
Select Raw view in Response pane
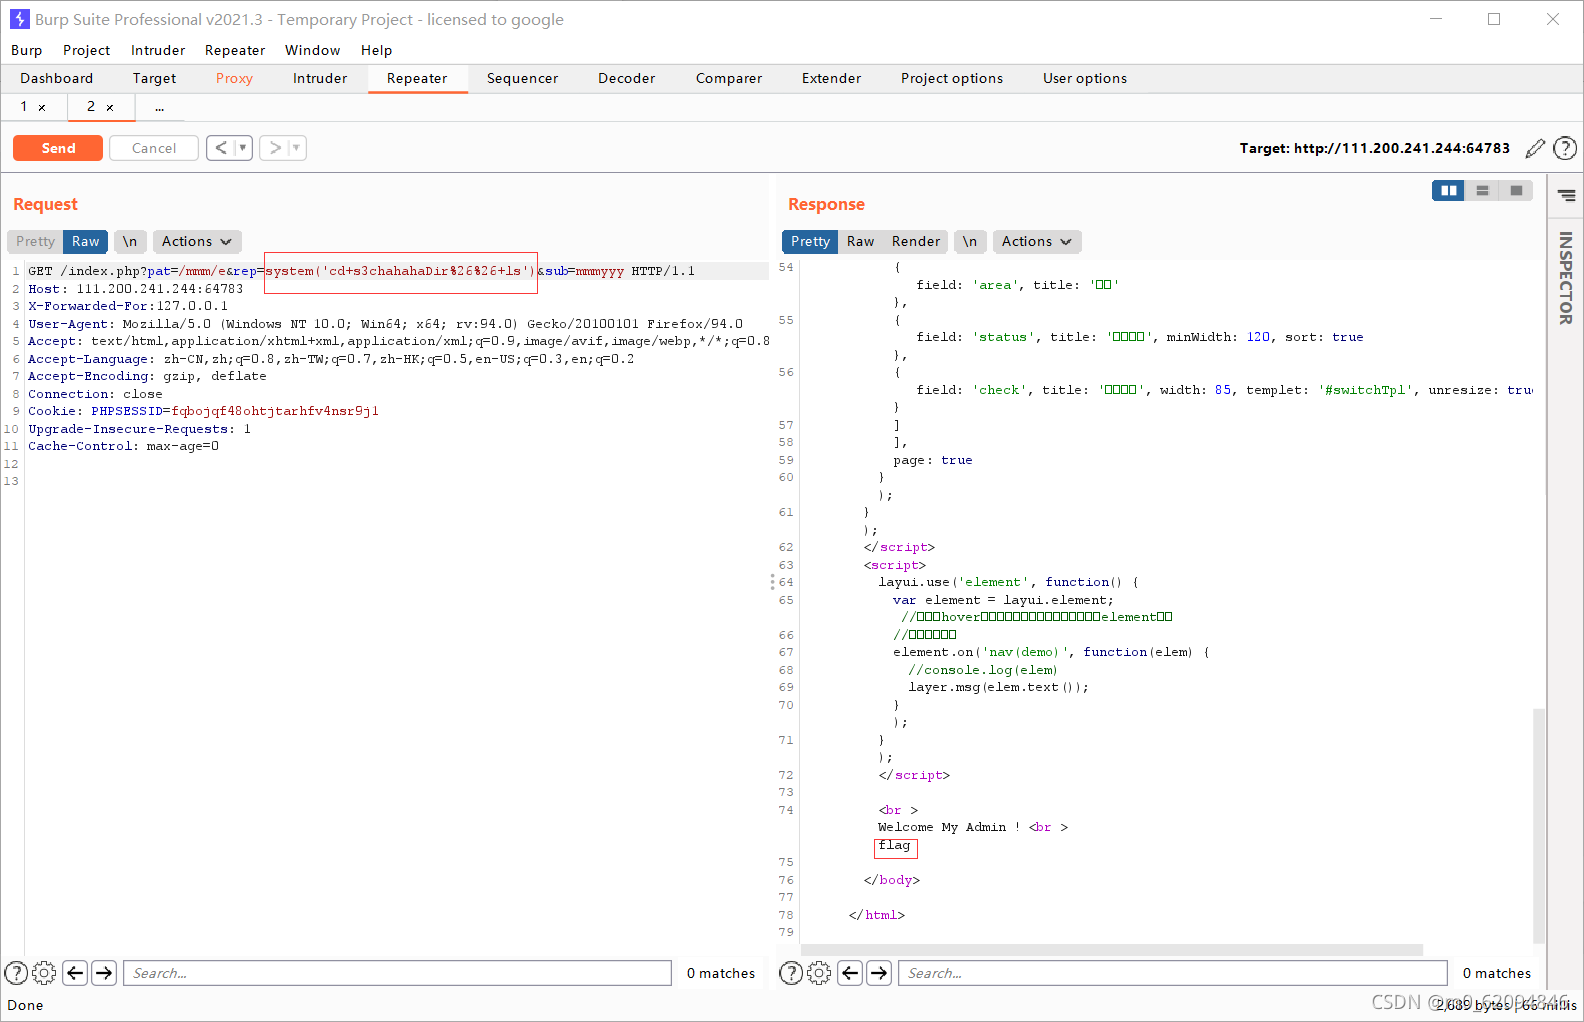coord(860,242)
